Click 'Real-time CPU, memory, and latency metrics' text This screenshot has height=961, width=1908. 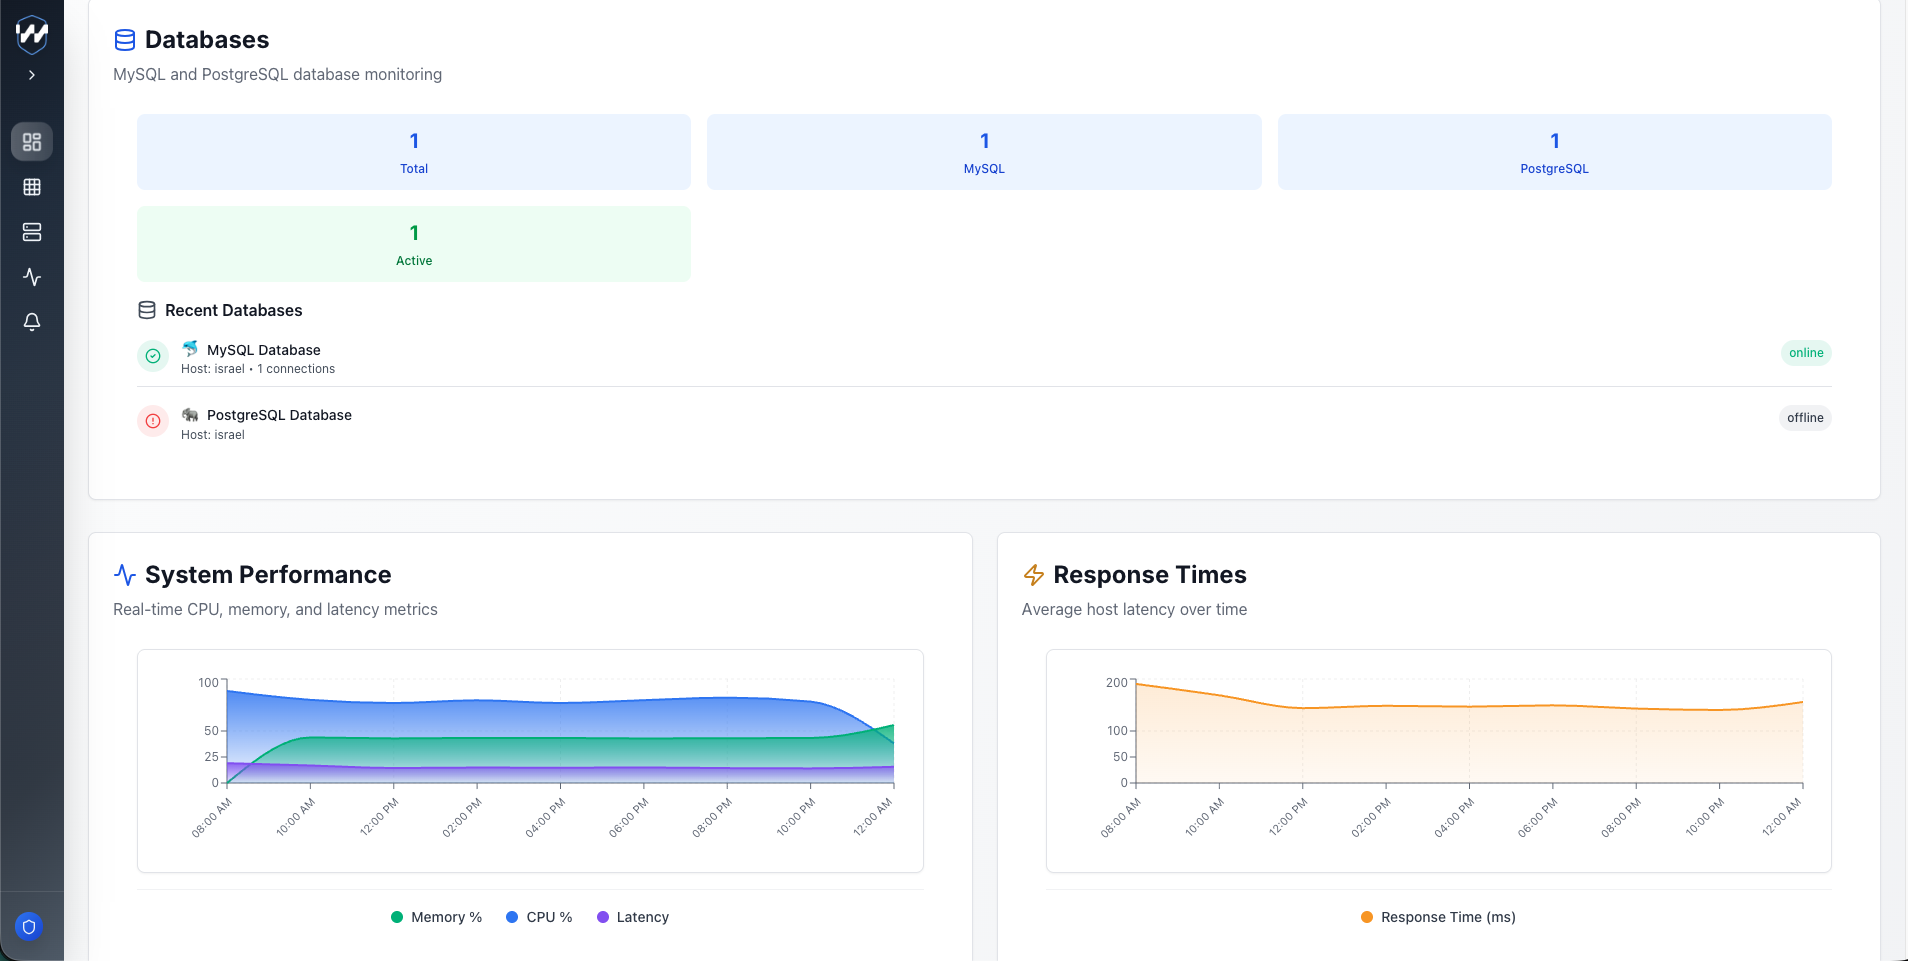(275, 609)
